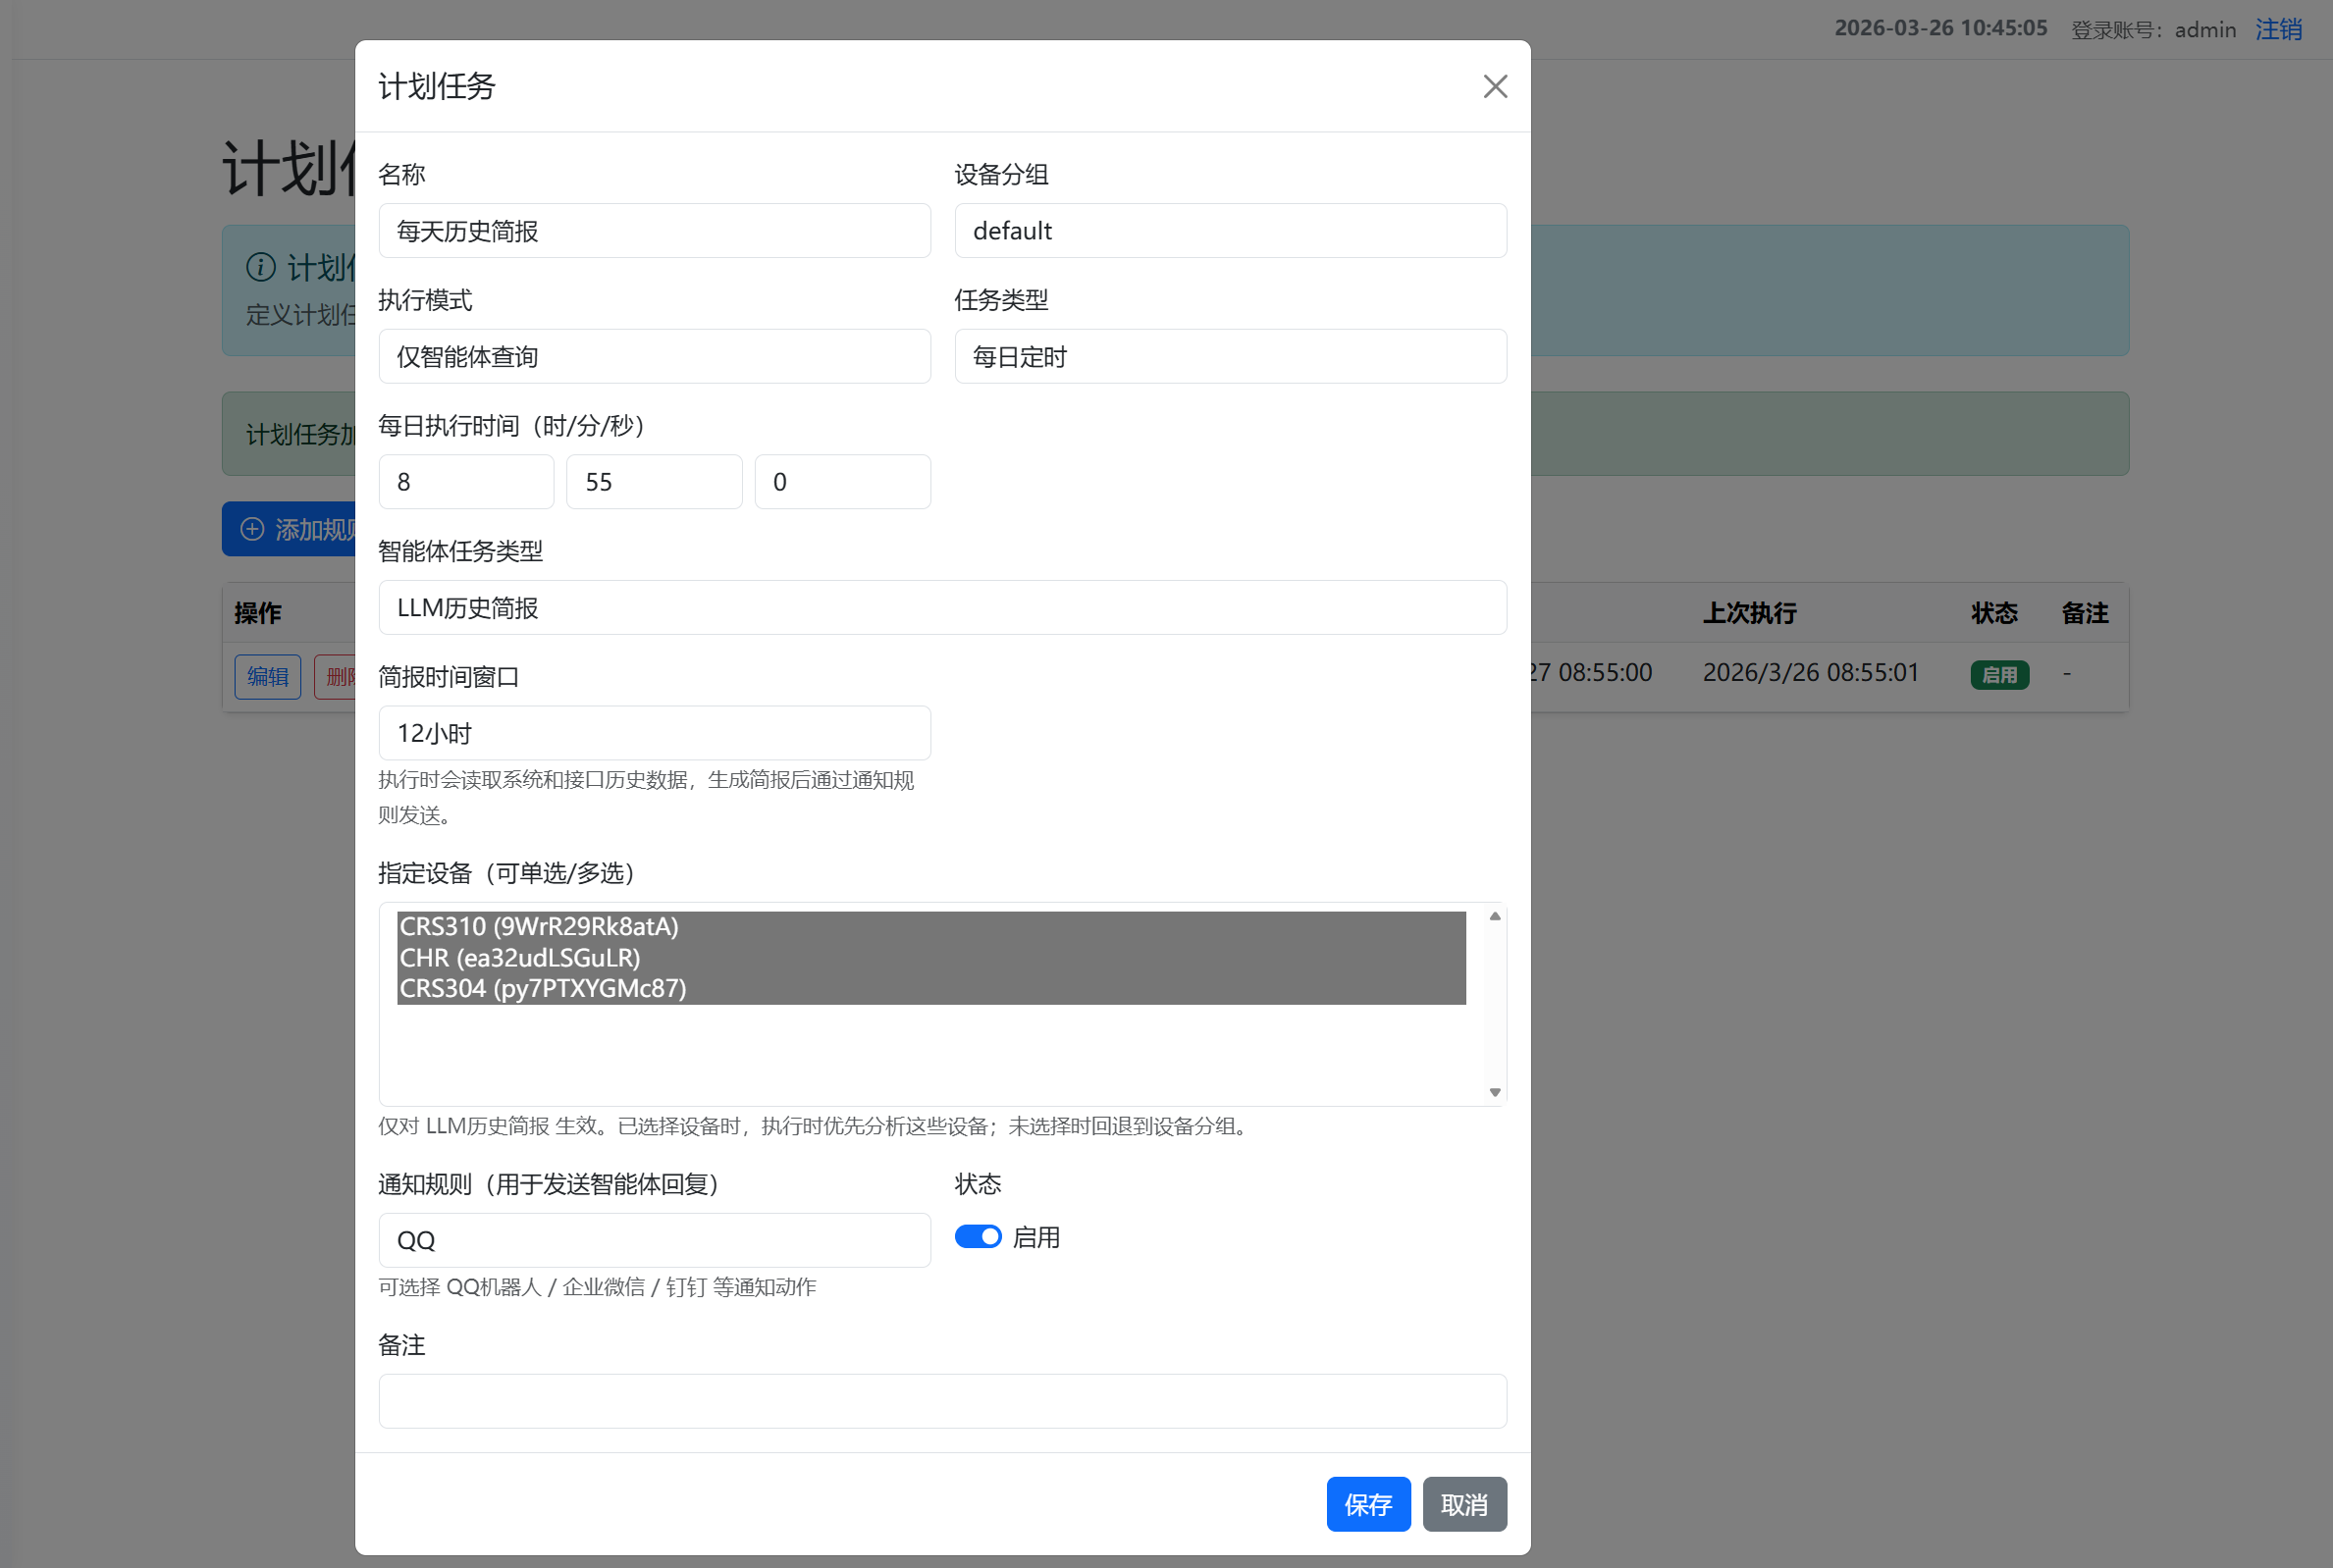The width and height of the screenshot is (2333, 1568).
Task: Click the minutes field showing 55
Action: coord(654,482)
